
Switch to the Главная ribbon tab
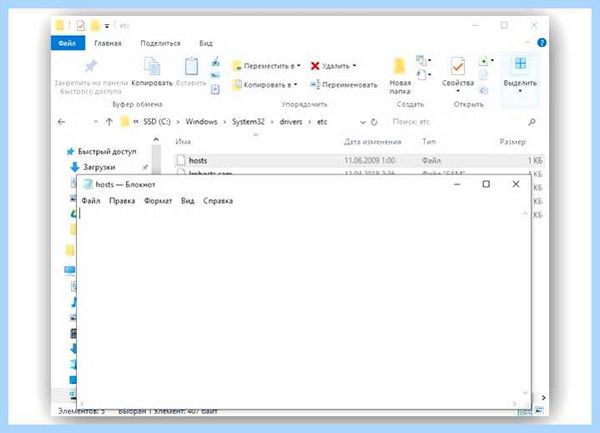pyautogui.click(x=108, y=43)
